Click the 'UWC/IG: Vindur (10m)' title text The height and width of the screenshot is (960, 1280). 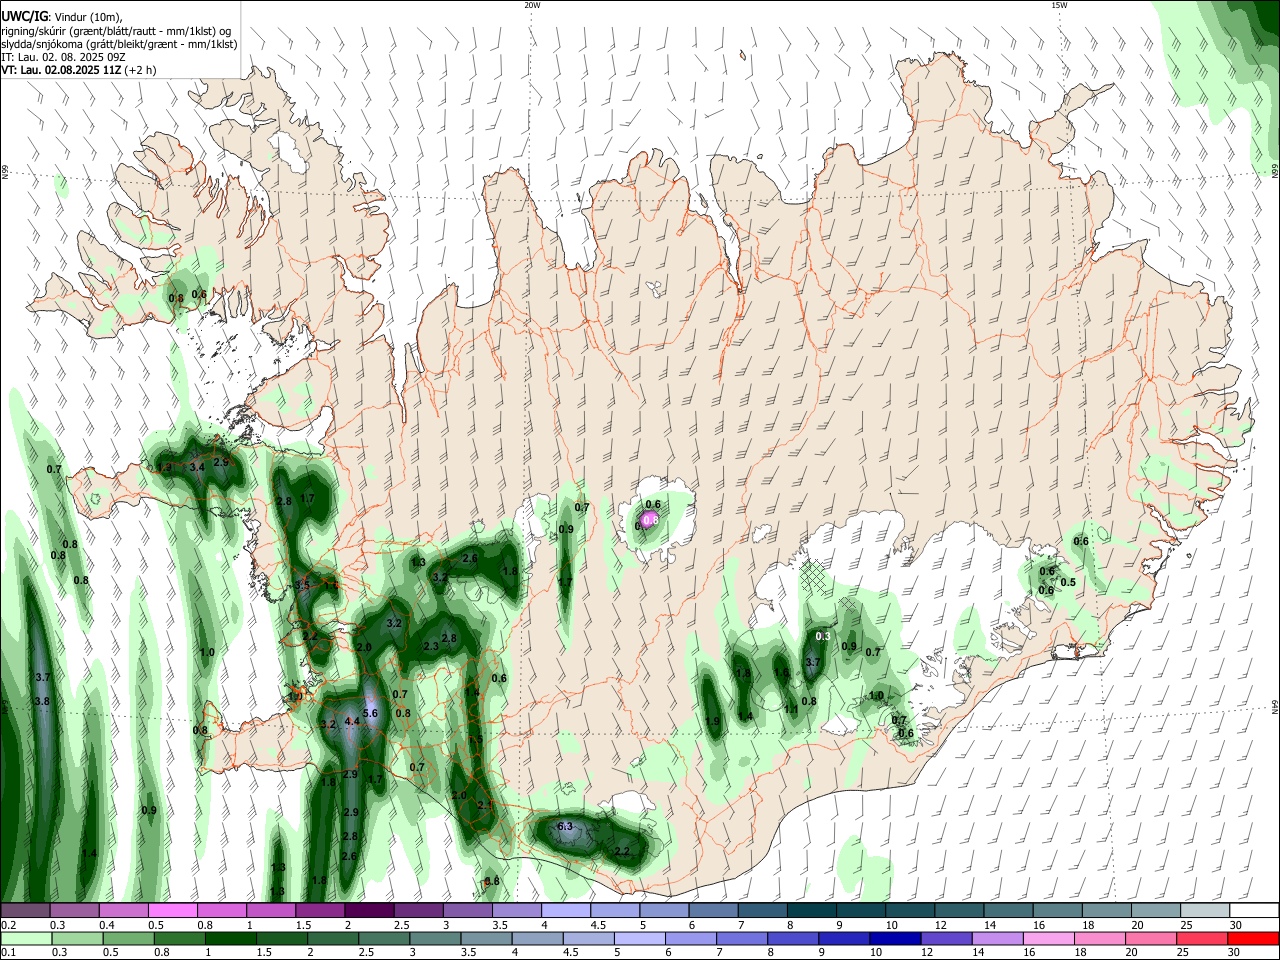click(62, 17)
